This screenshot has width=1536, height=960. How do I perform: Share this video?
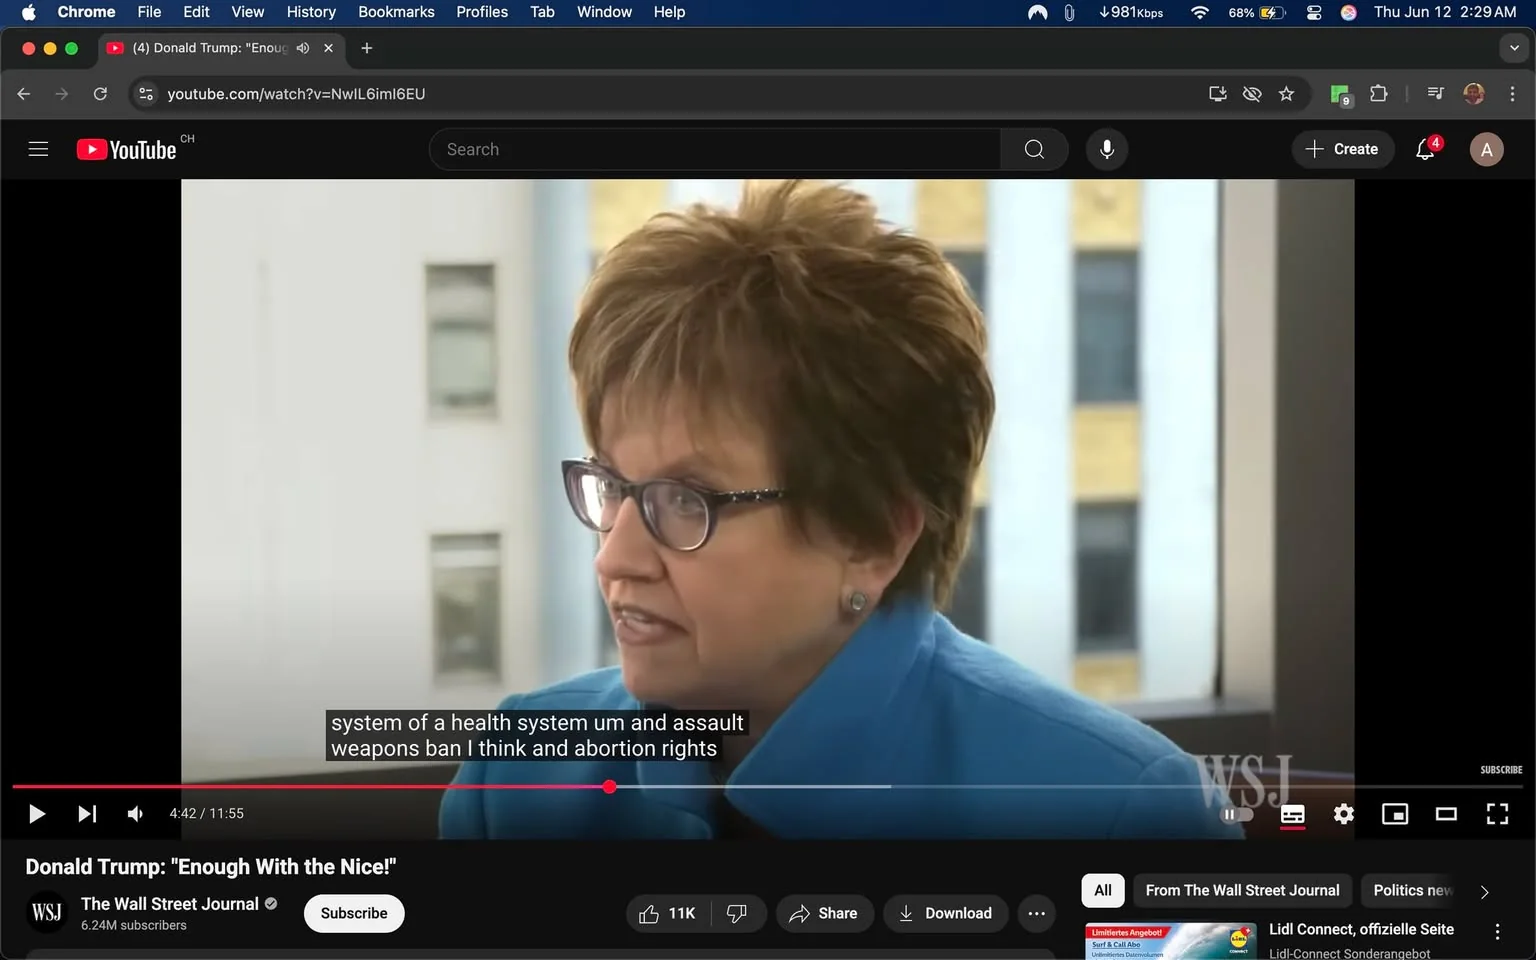click(823, 913)
